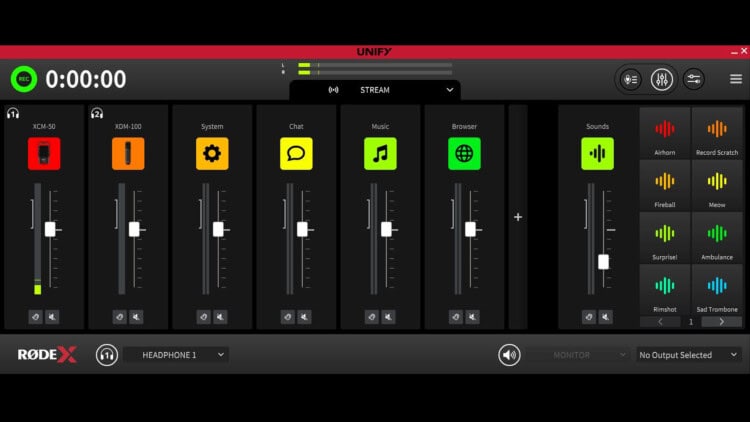The image size is (750, 422).
Task: Open the hamburger main menu
Action: point(736,79)
